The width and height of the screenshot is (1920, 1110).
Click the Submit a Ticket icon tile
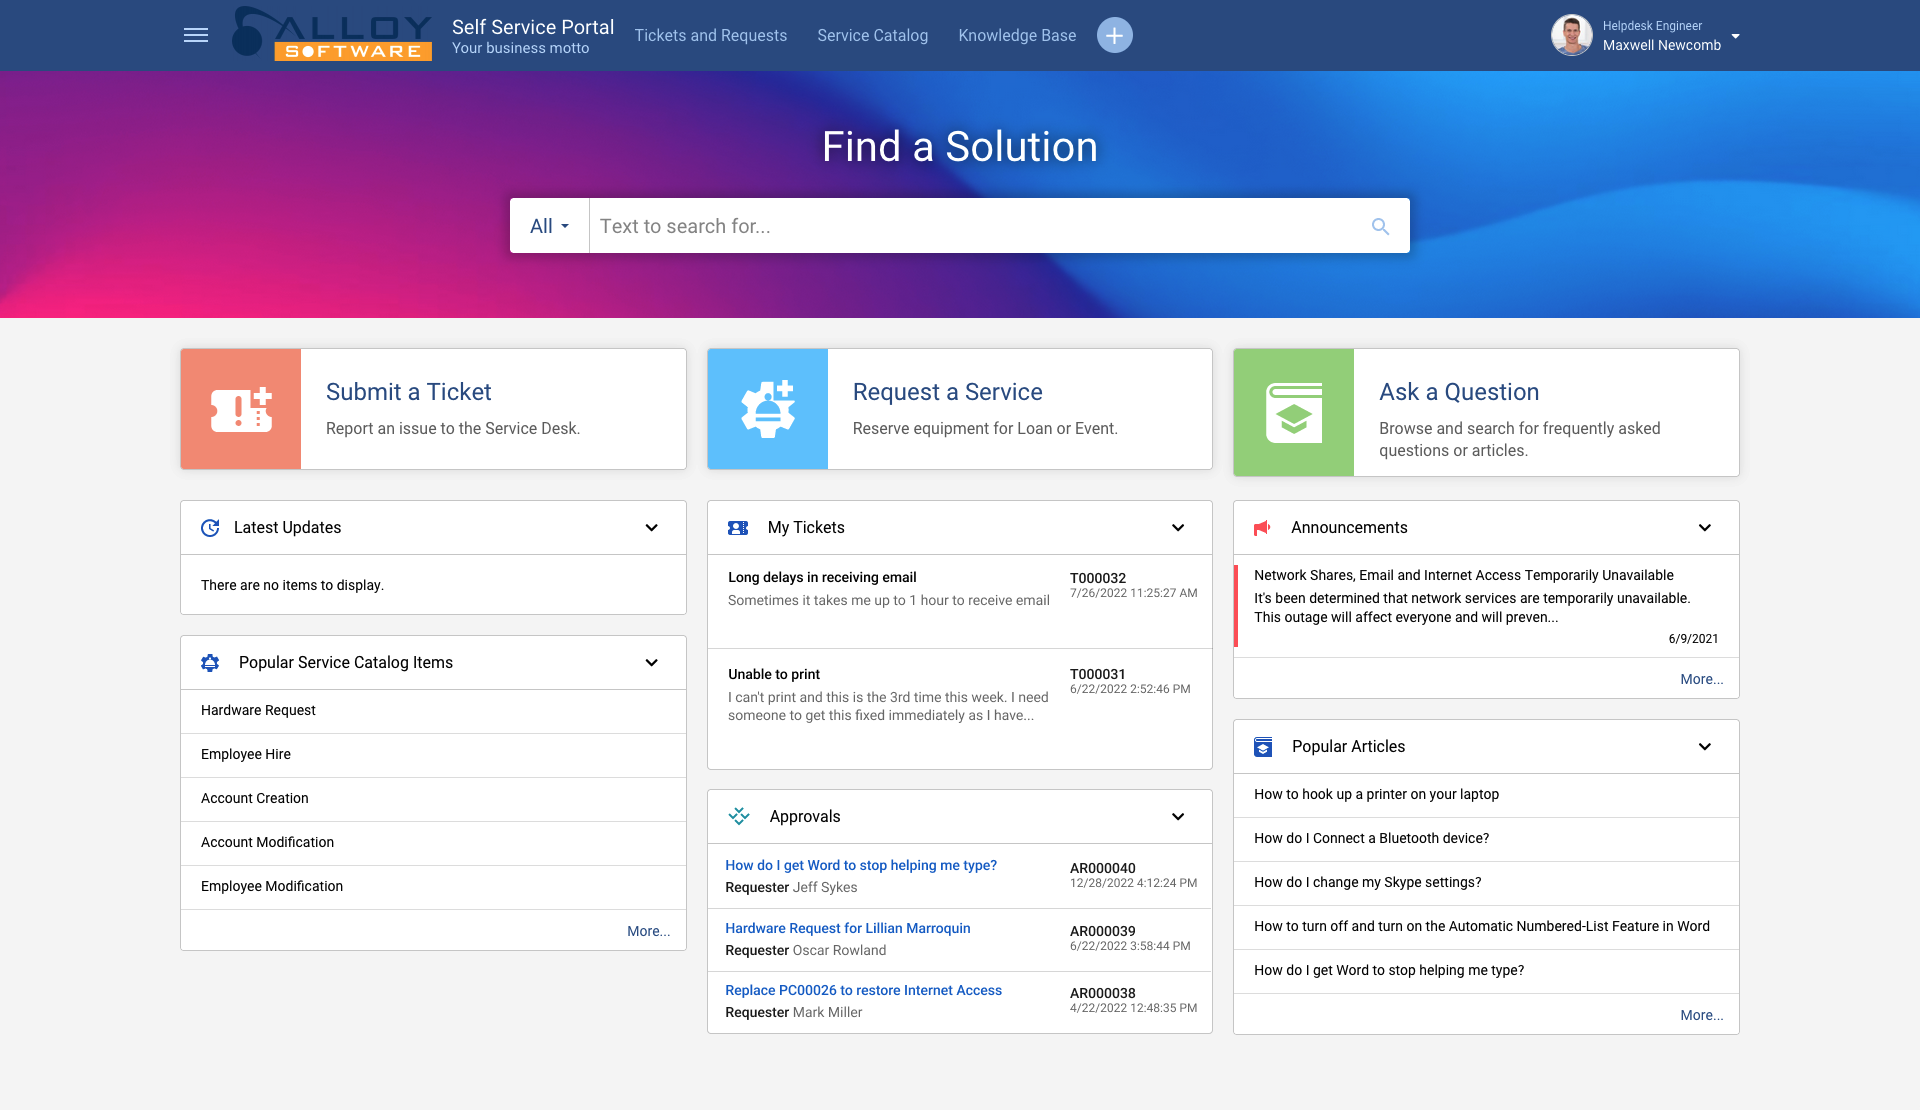pos(241,409)
